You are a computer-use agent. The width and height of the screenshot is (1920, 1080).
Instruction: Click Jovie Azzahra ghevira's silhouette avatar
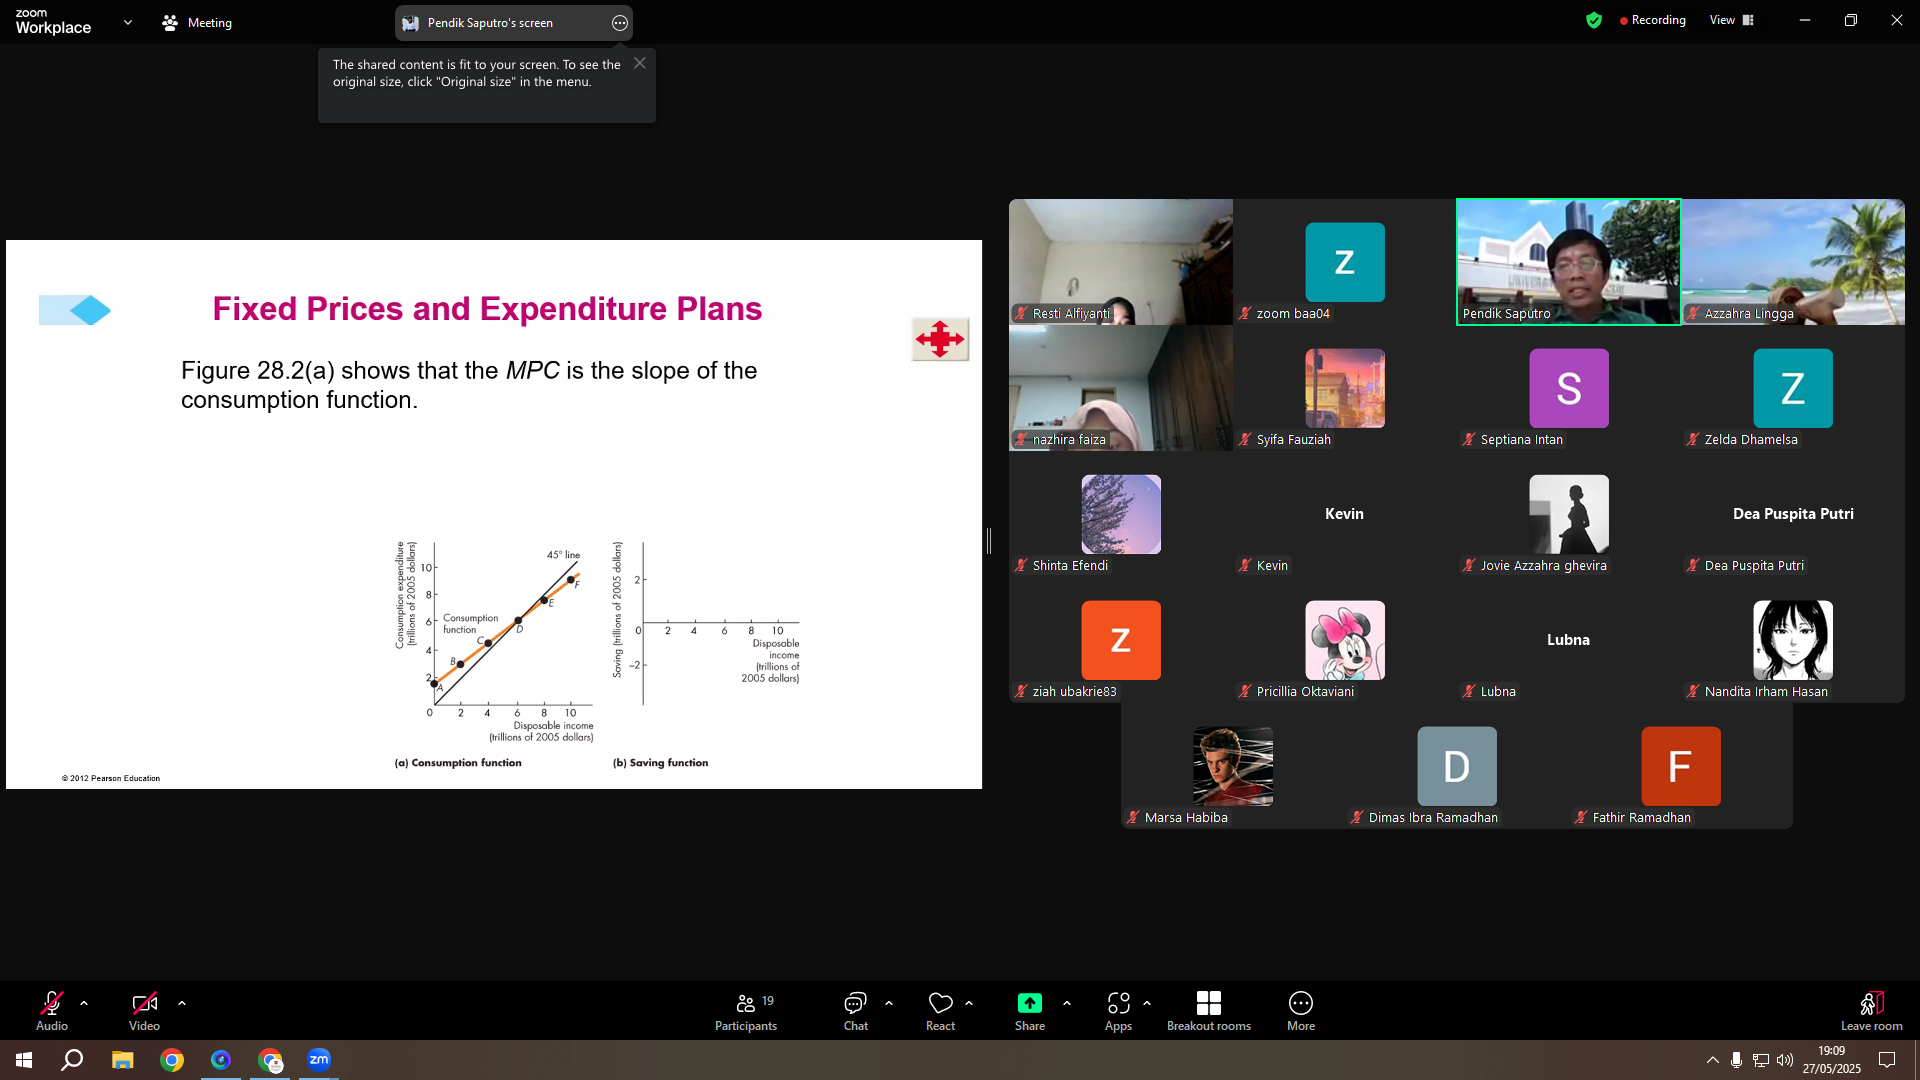[1569, 514]
